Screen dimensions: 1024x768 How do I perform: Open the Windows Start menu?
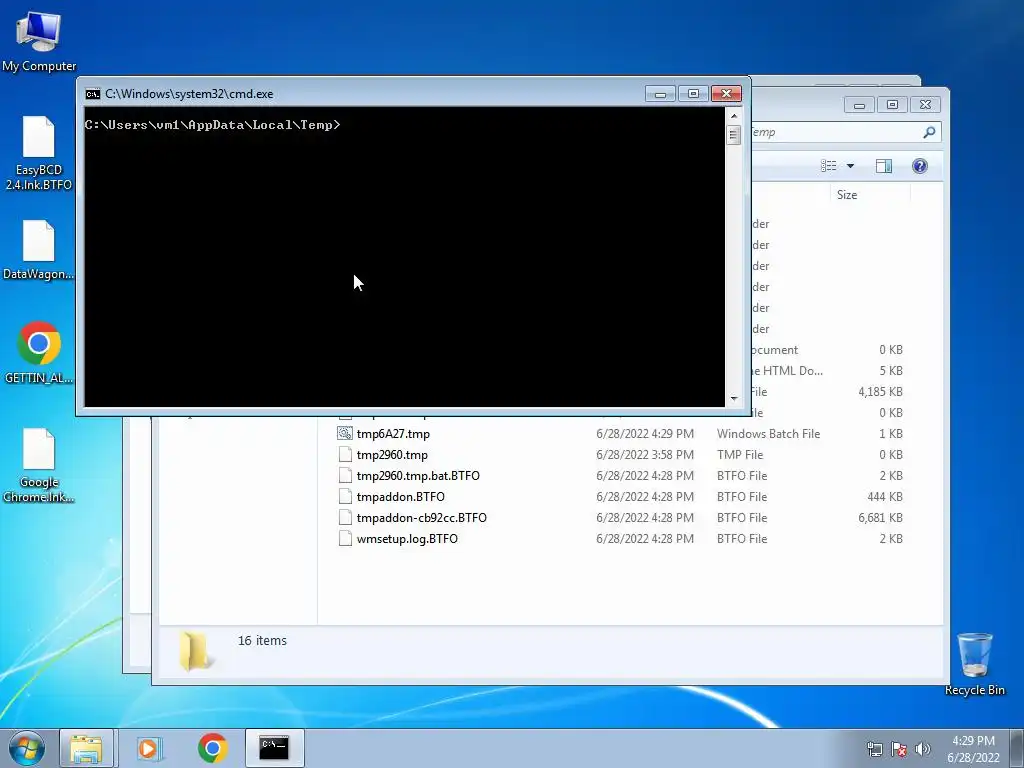tap(27, 748)
